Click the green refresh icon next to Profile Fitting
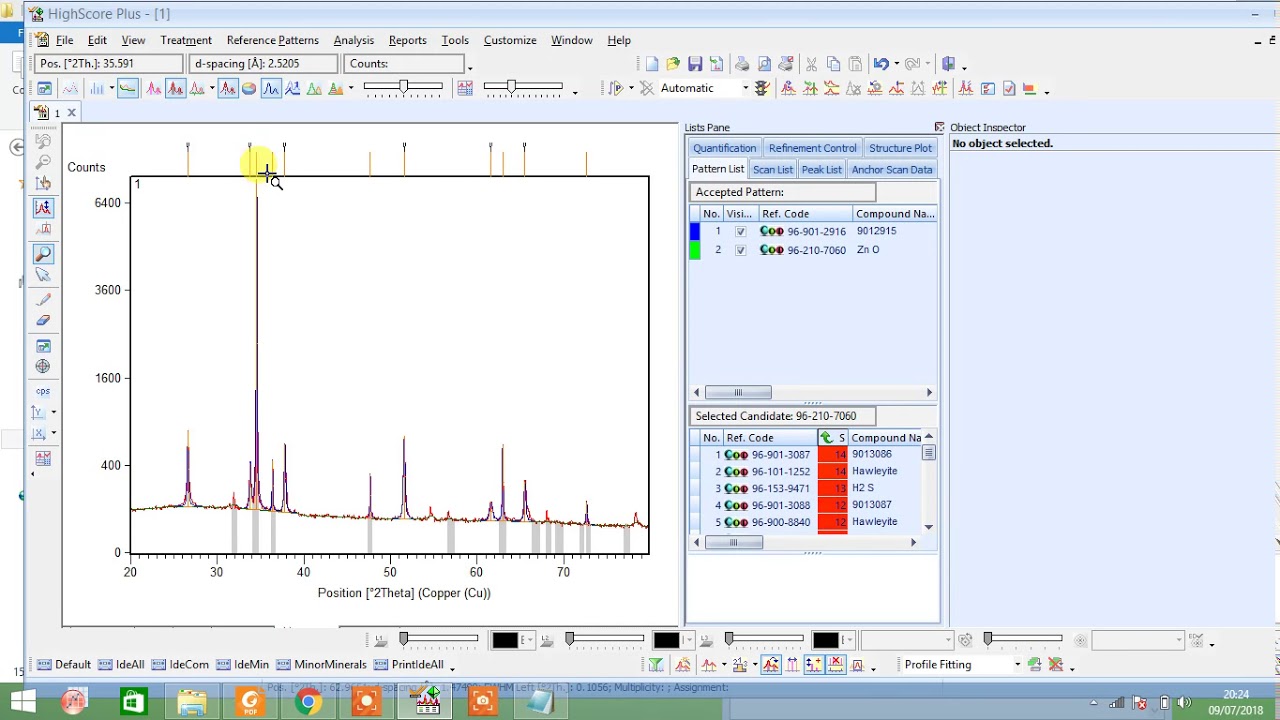1280x720 pixels. tap(1034, 665)
